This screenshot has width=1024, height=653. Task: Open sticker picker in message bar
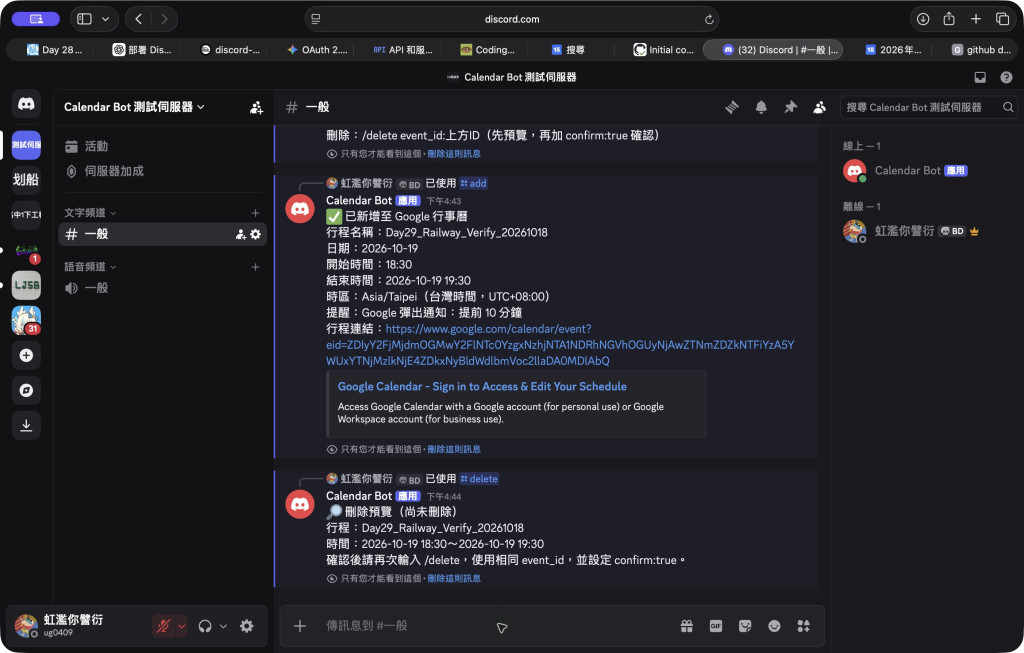[x=745, y=626]
